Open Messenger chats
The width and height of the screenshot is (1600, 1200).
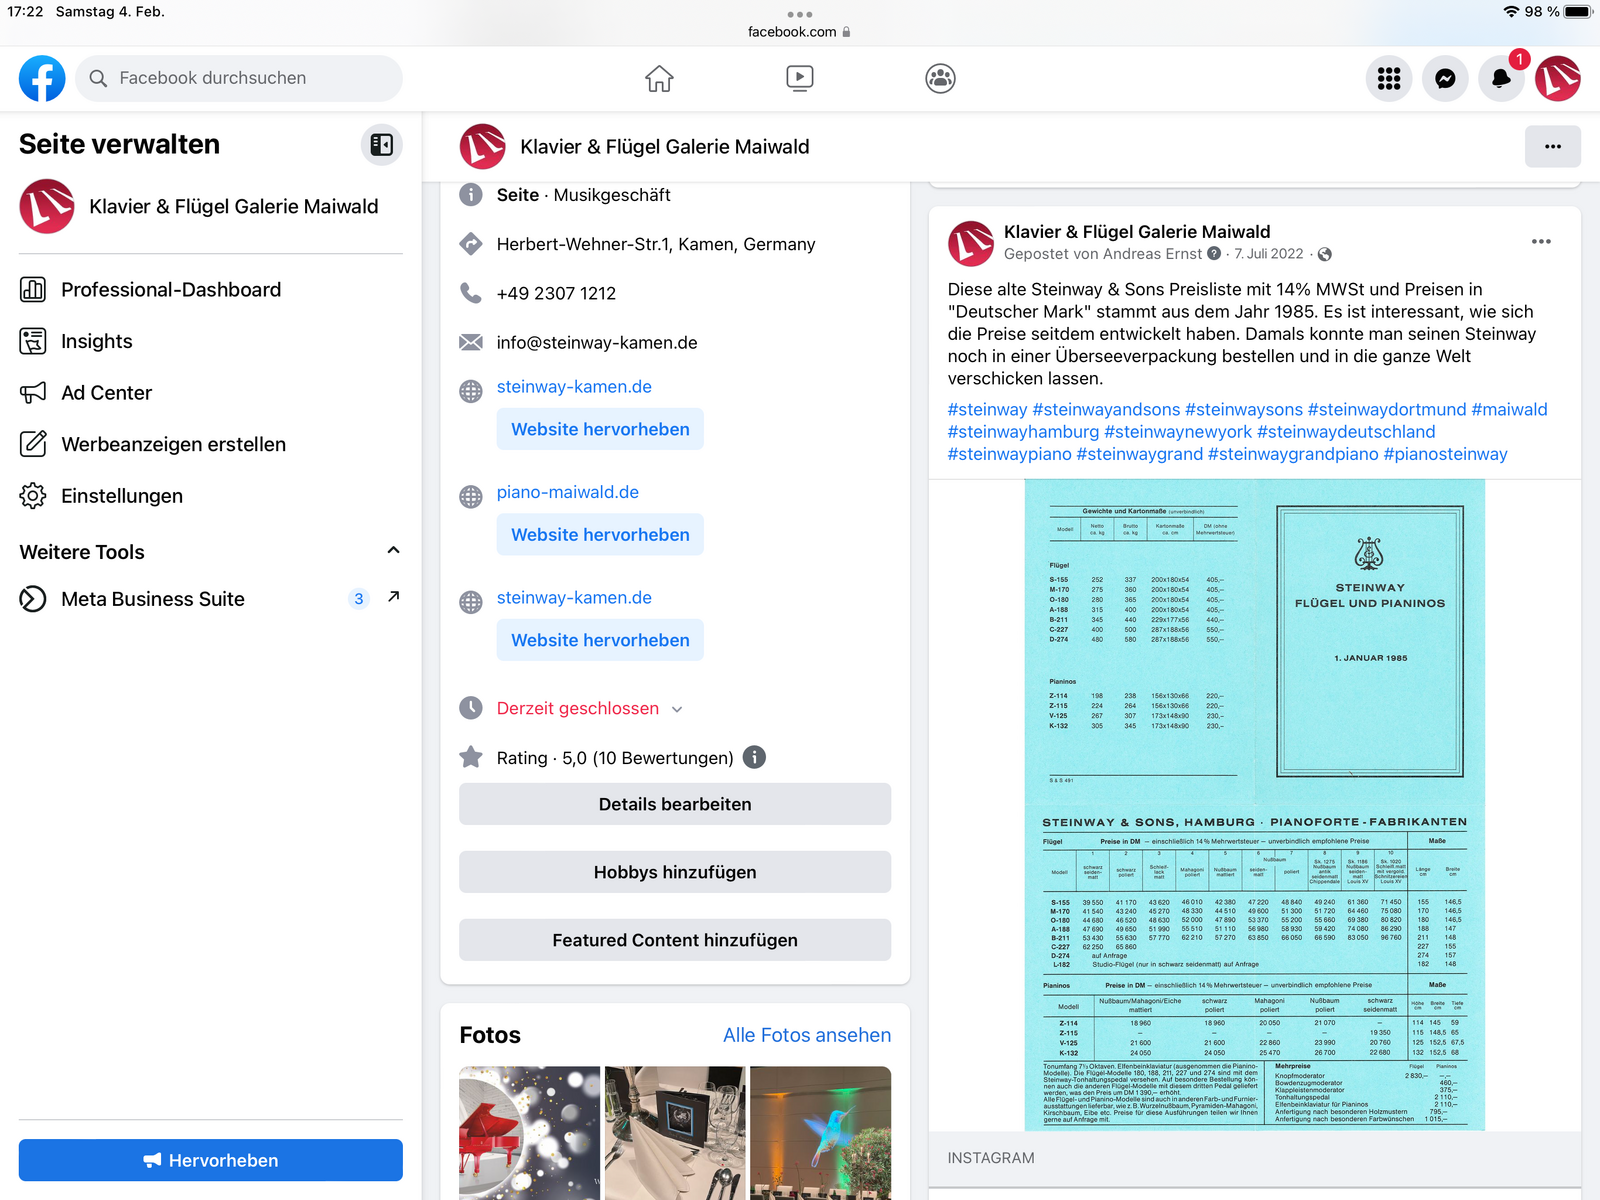click(1445, 78)
